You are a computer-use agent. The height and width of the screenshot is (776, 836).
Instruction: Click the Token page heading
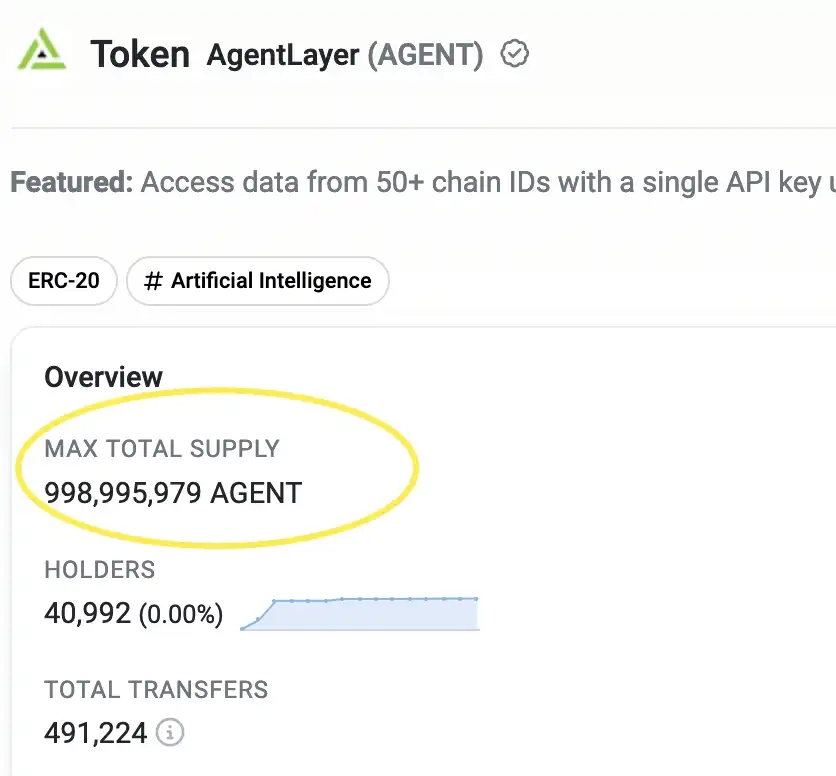coord(140,54)
